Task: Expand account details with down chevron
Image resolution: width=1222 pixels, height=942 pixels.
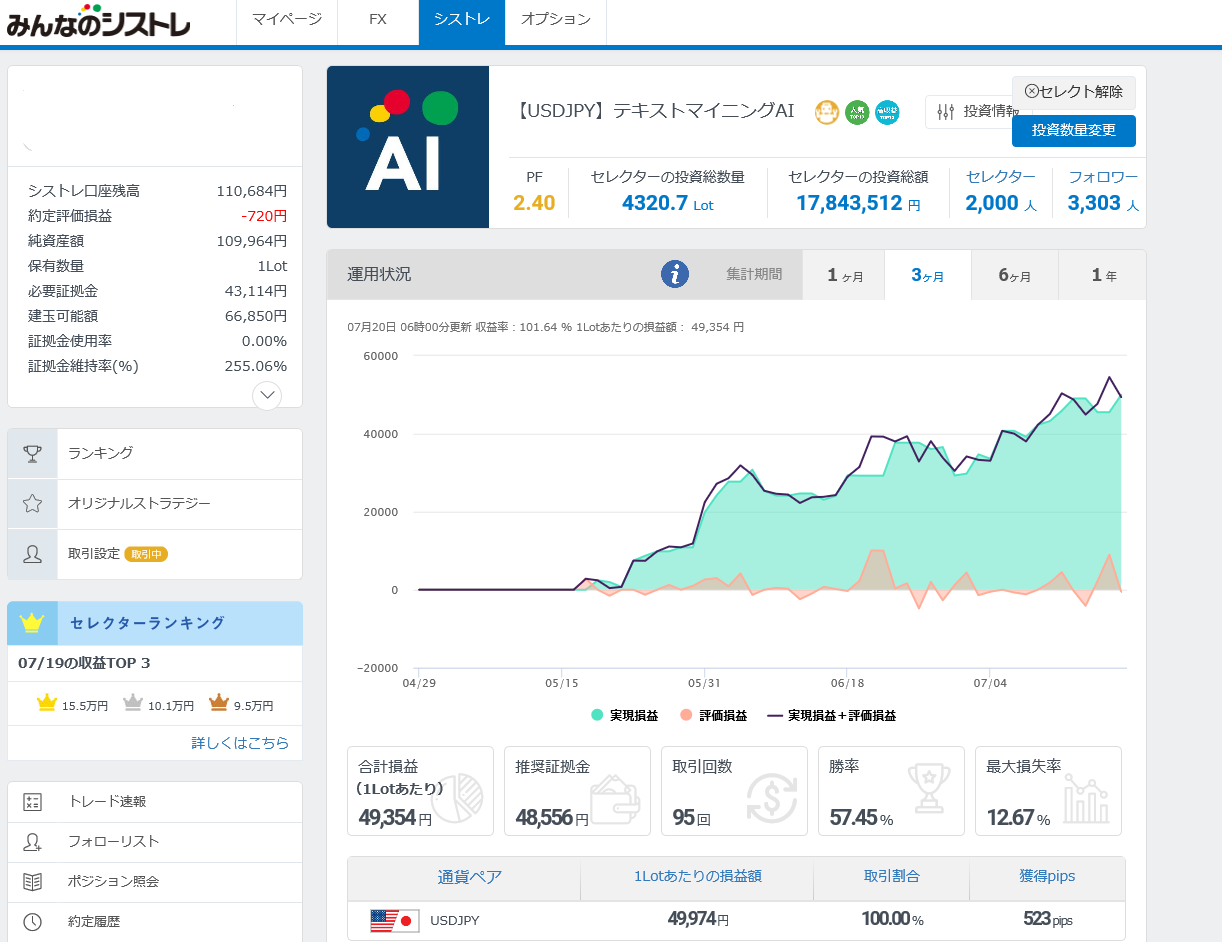Action: pos(267,395)
